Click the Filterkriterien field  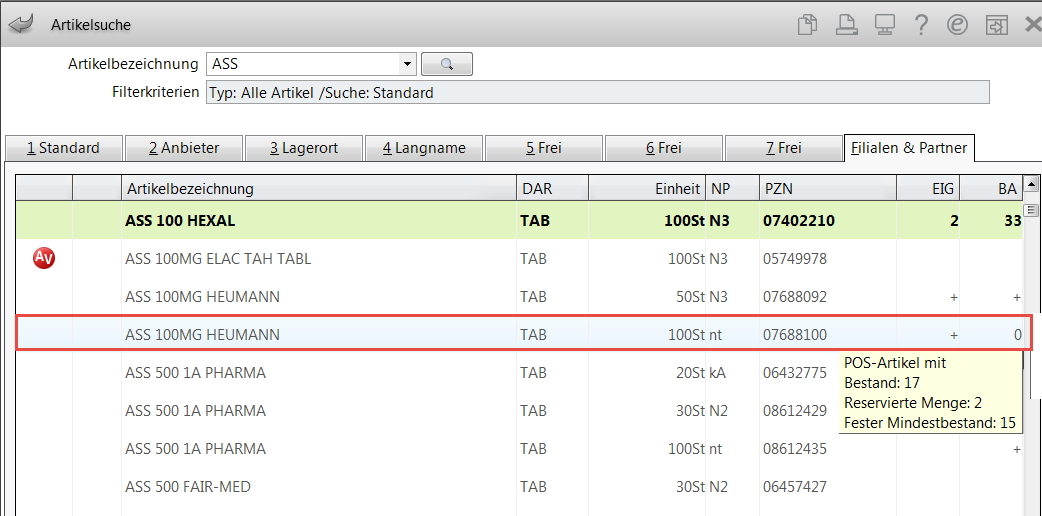[x=597, y=92]
